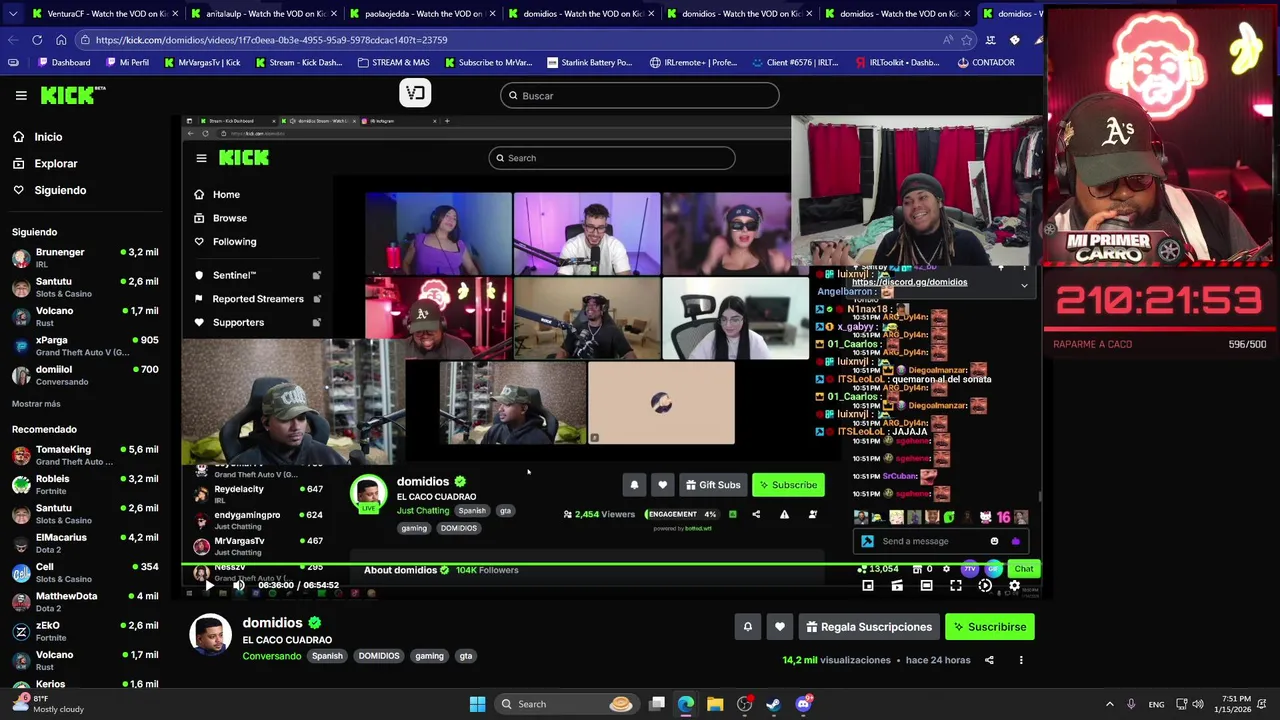1280x720 pixels.
Task: Open the playback speed menu
Action: (x=985, y=585)
